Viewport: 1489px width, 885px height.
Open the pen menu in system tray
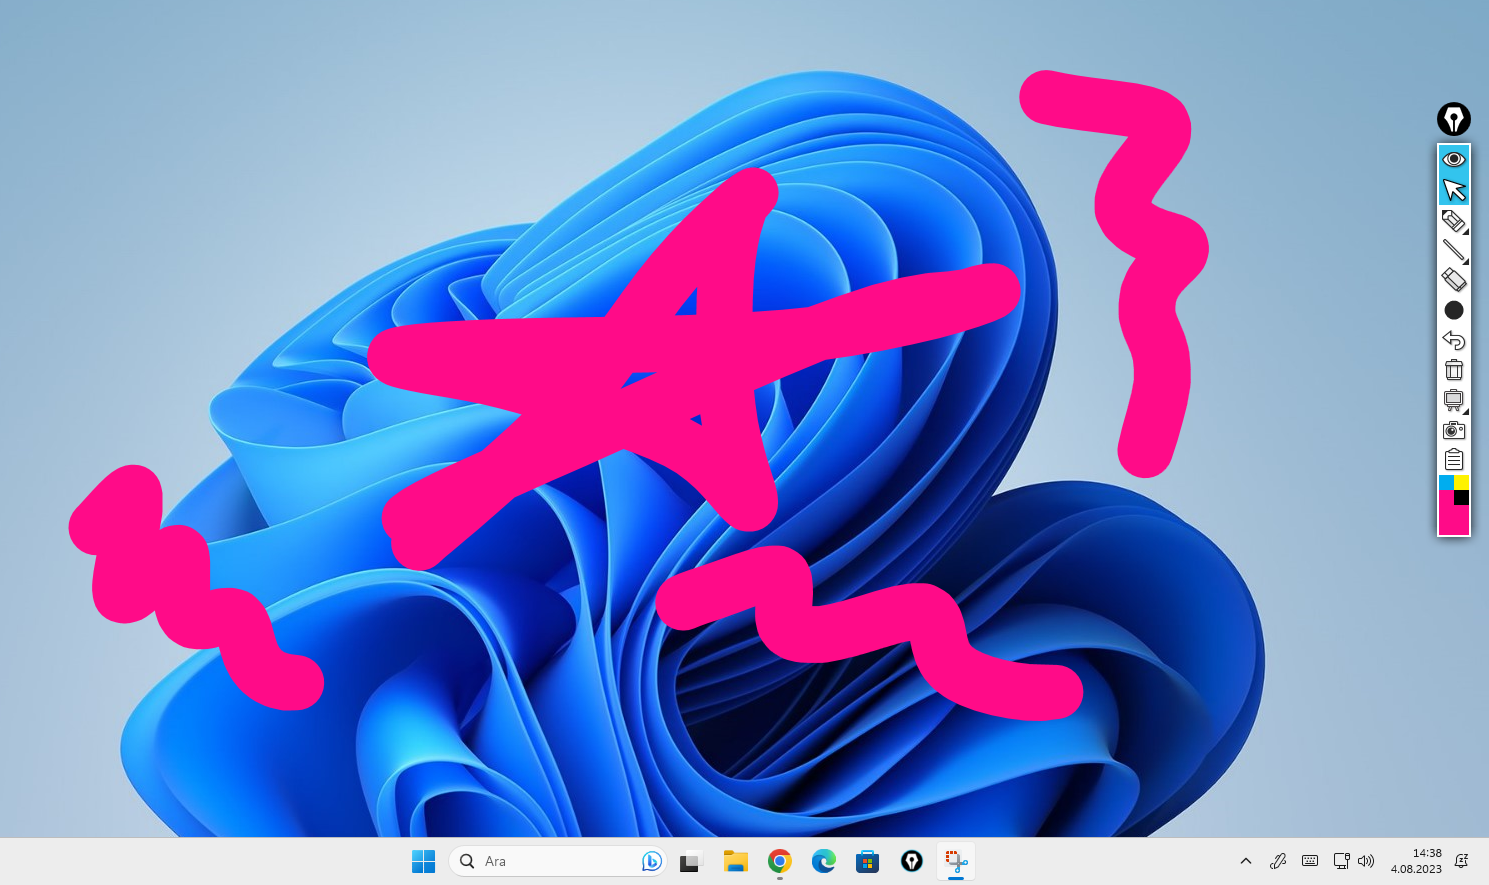[x=1278, y=861]
